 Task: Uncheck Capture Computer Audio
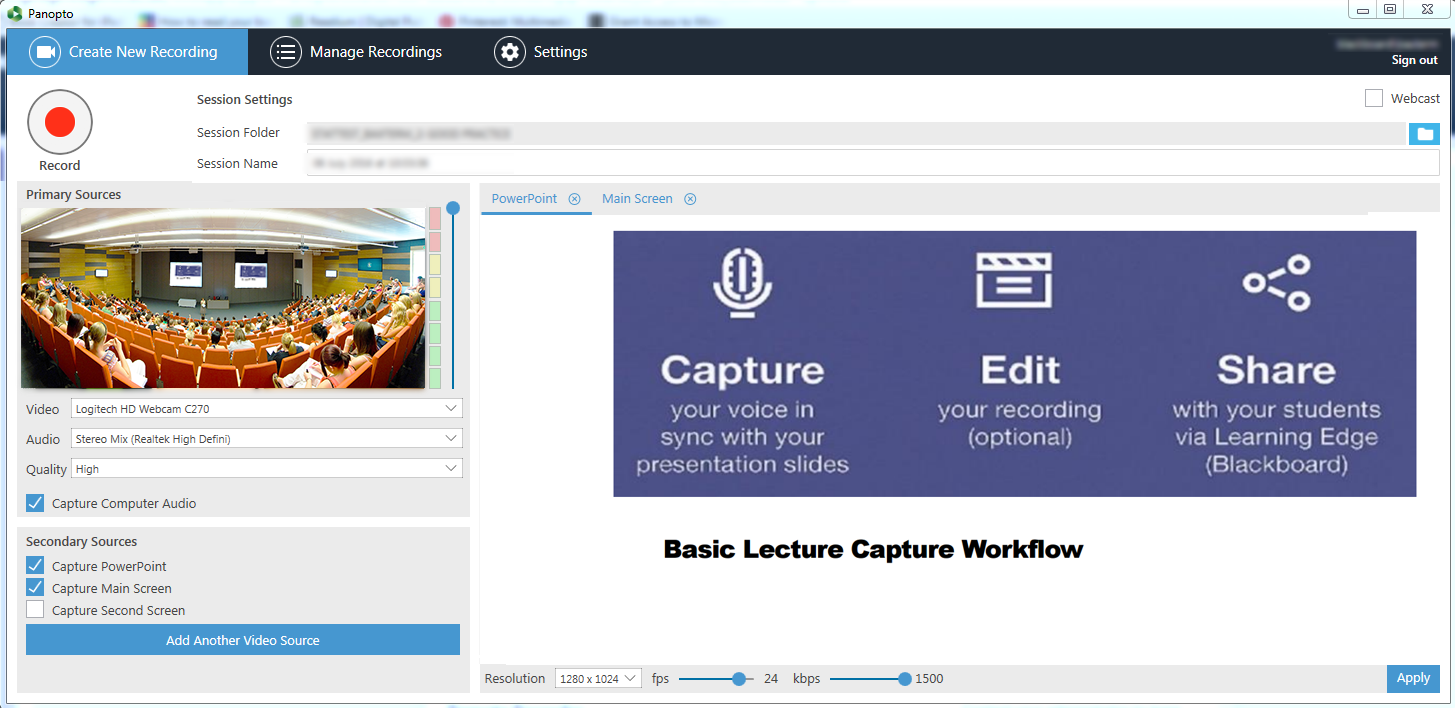35,503
